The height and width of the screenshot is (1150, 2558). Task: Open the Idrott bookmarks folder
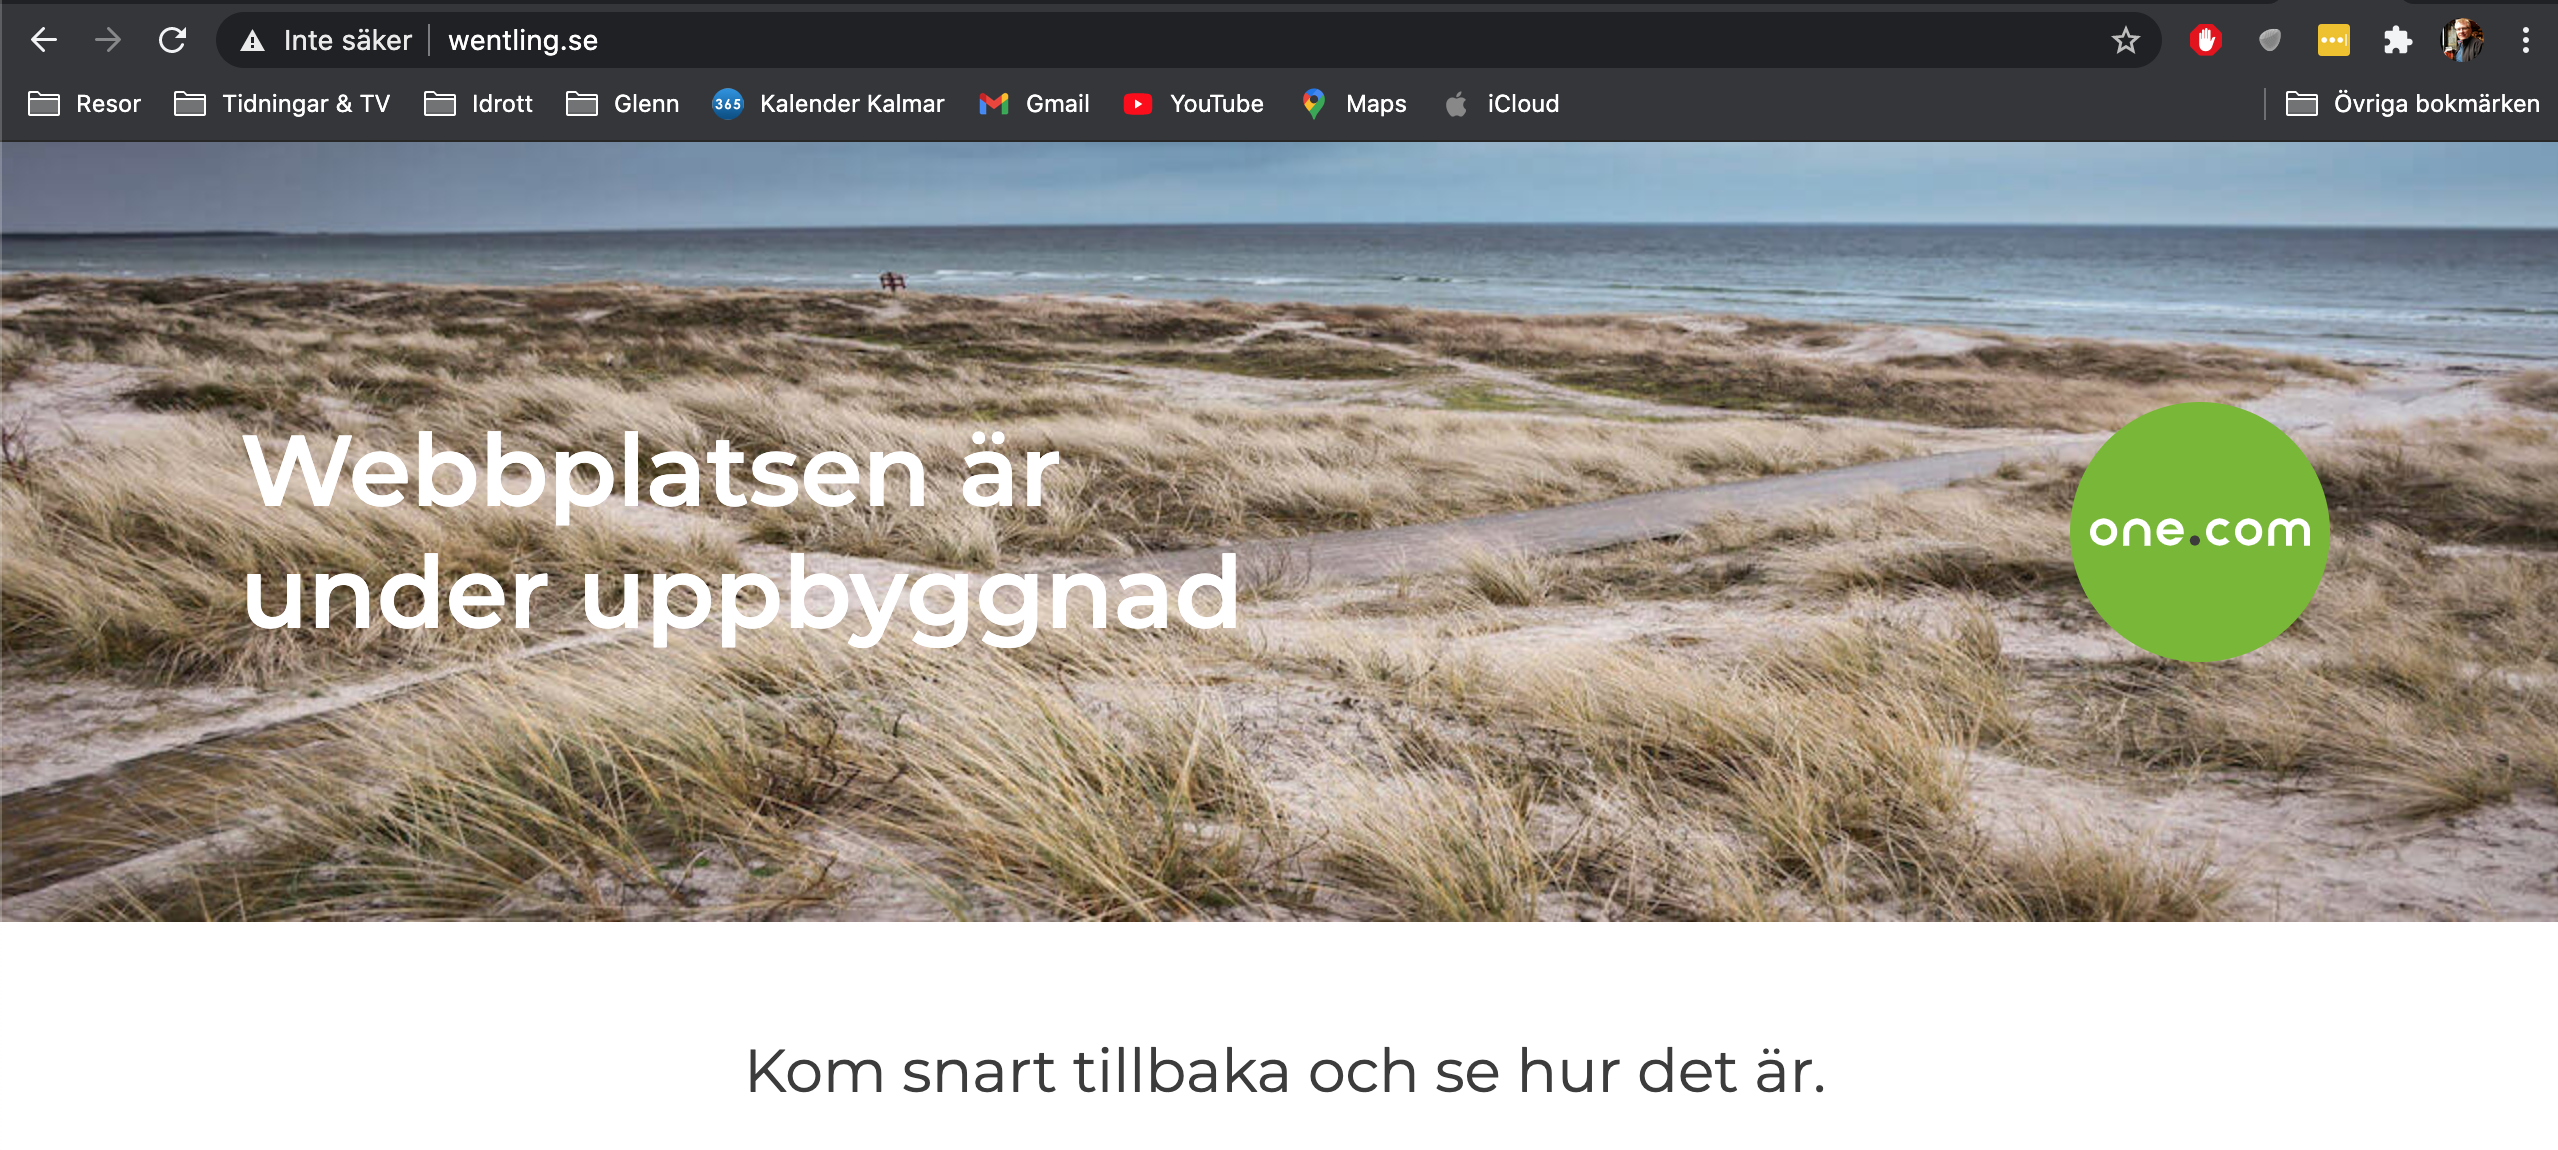[x=478, y=104]
